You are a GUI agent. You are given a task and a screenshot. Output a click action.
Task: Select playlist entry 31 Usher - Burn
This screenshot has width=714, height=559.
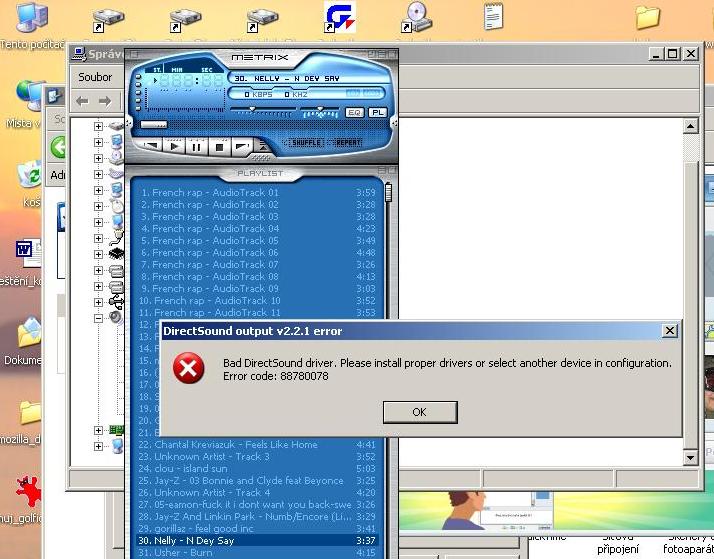point(258,553)
